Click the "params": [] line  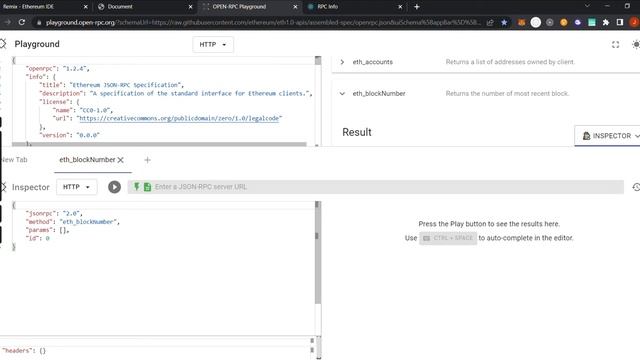pyautogui.click(x=47, y=230)
